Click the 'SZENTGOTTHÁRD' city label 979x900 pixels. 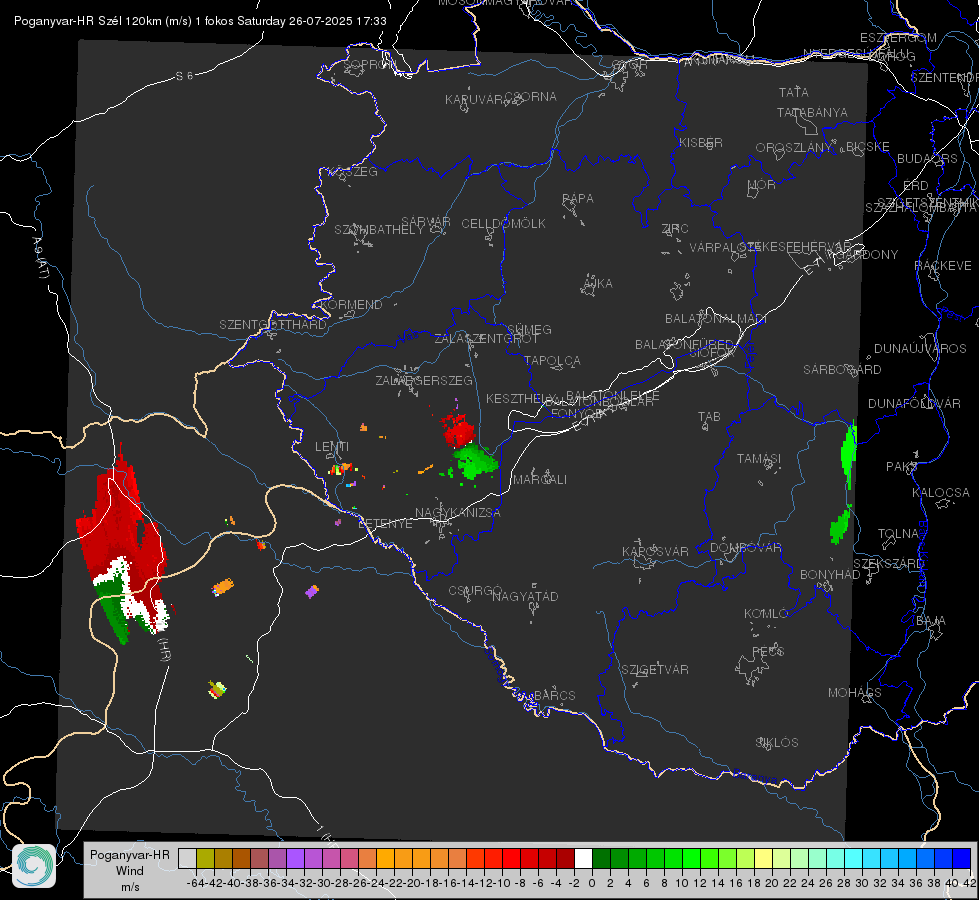273,325
